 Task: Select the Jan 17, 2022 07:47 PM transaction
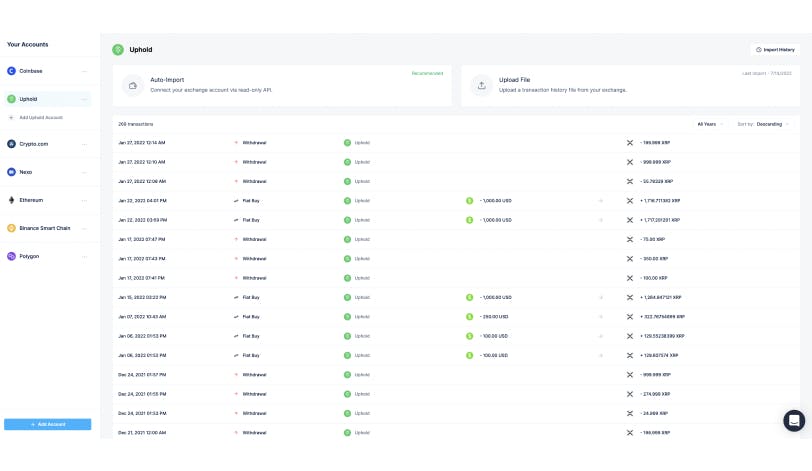(456, 240)
